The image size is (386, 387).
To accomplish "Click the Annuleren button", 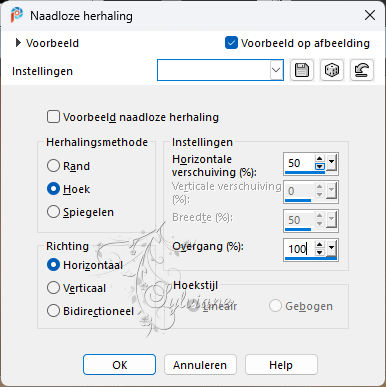I will point(200,365).
